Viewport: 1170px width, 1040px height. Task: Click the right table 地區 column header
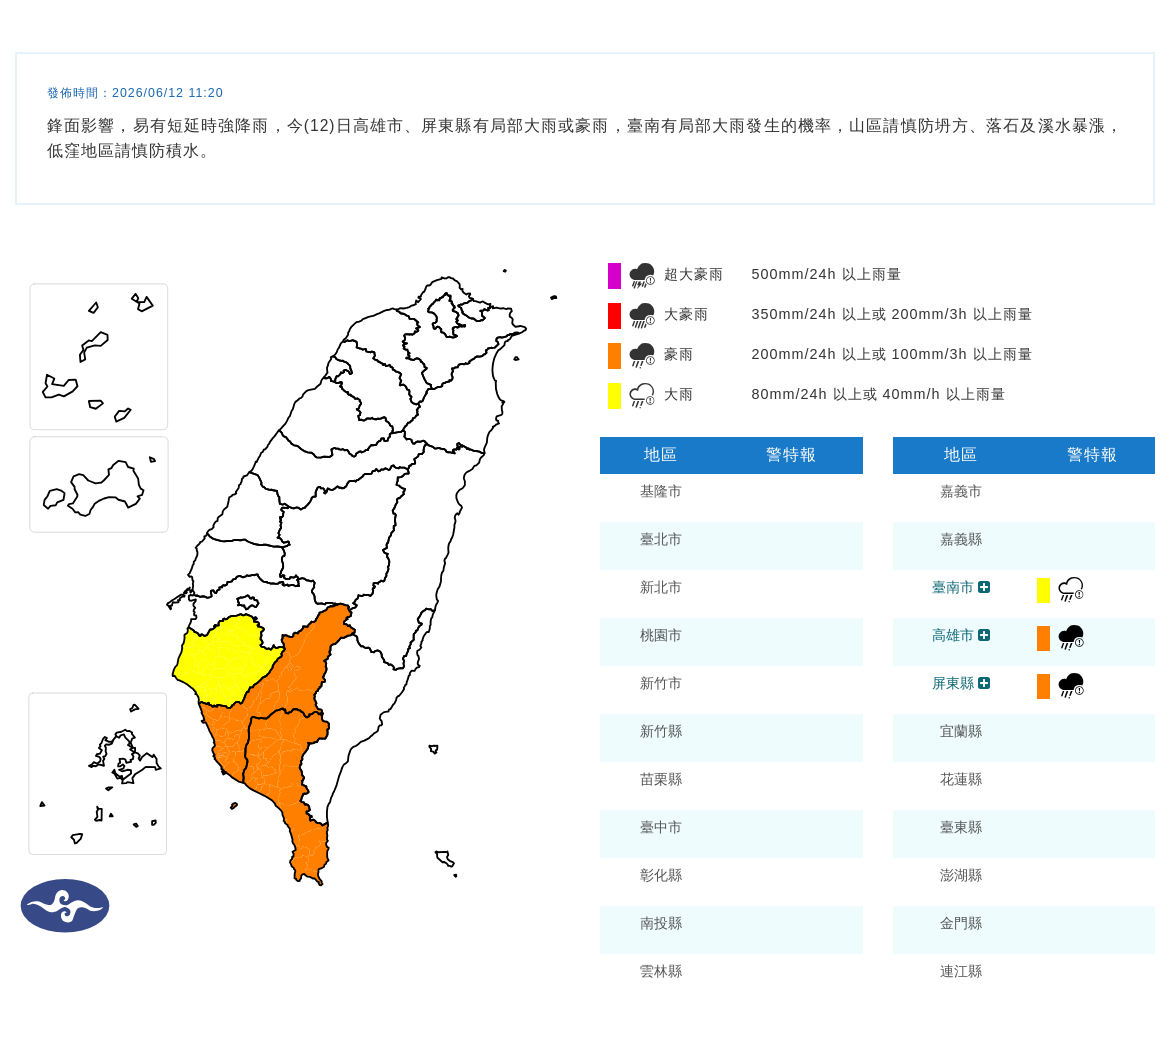960,455
